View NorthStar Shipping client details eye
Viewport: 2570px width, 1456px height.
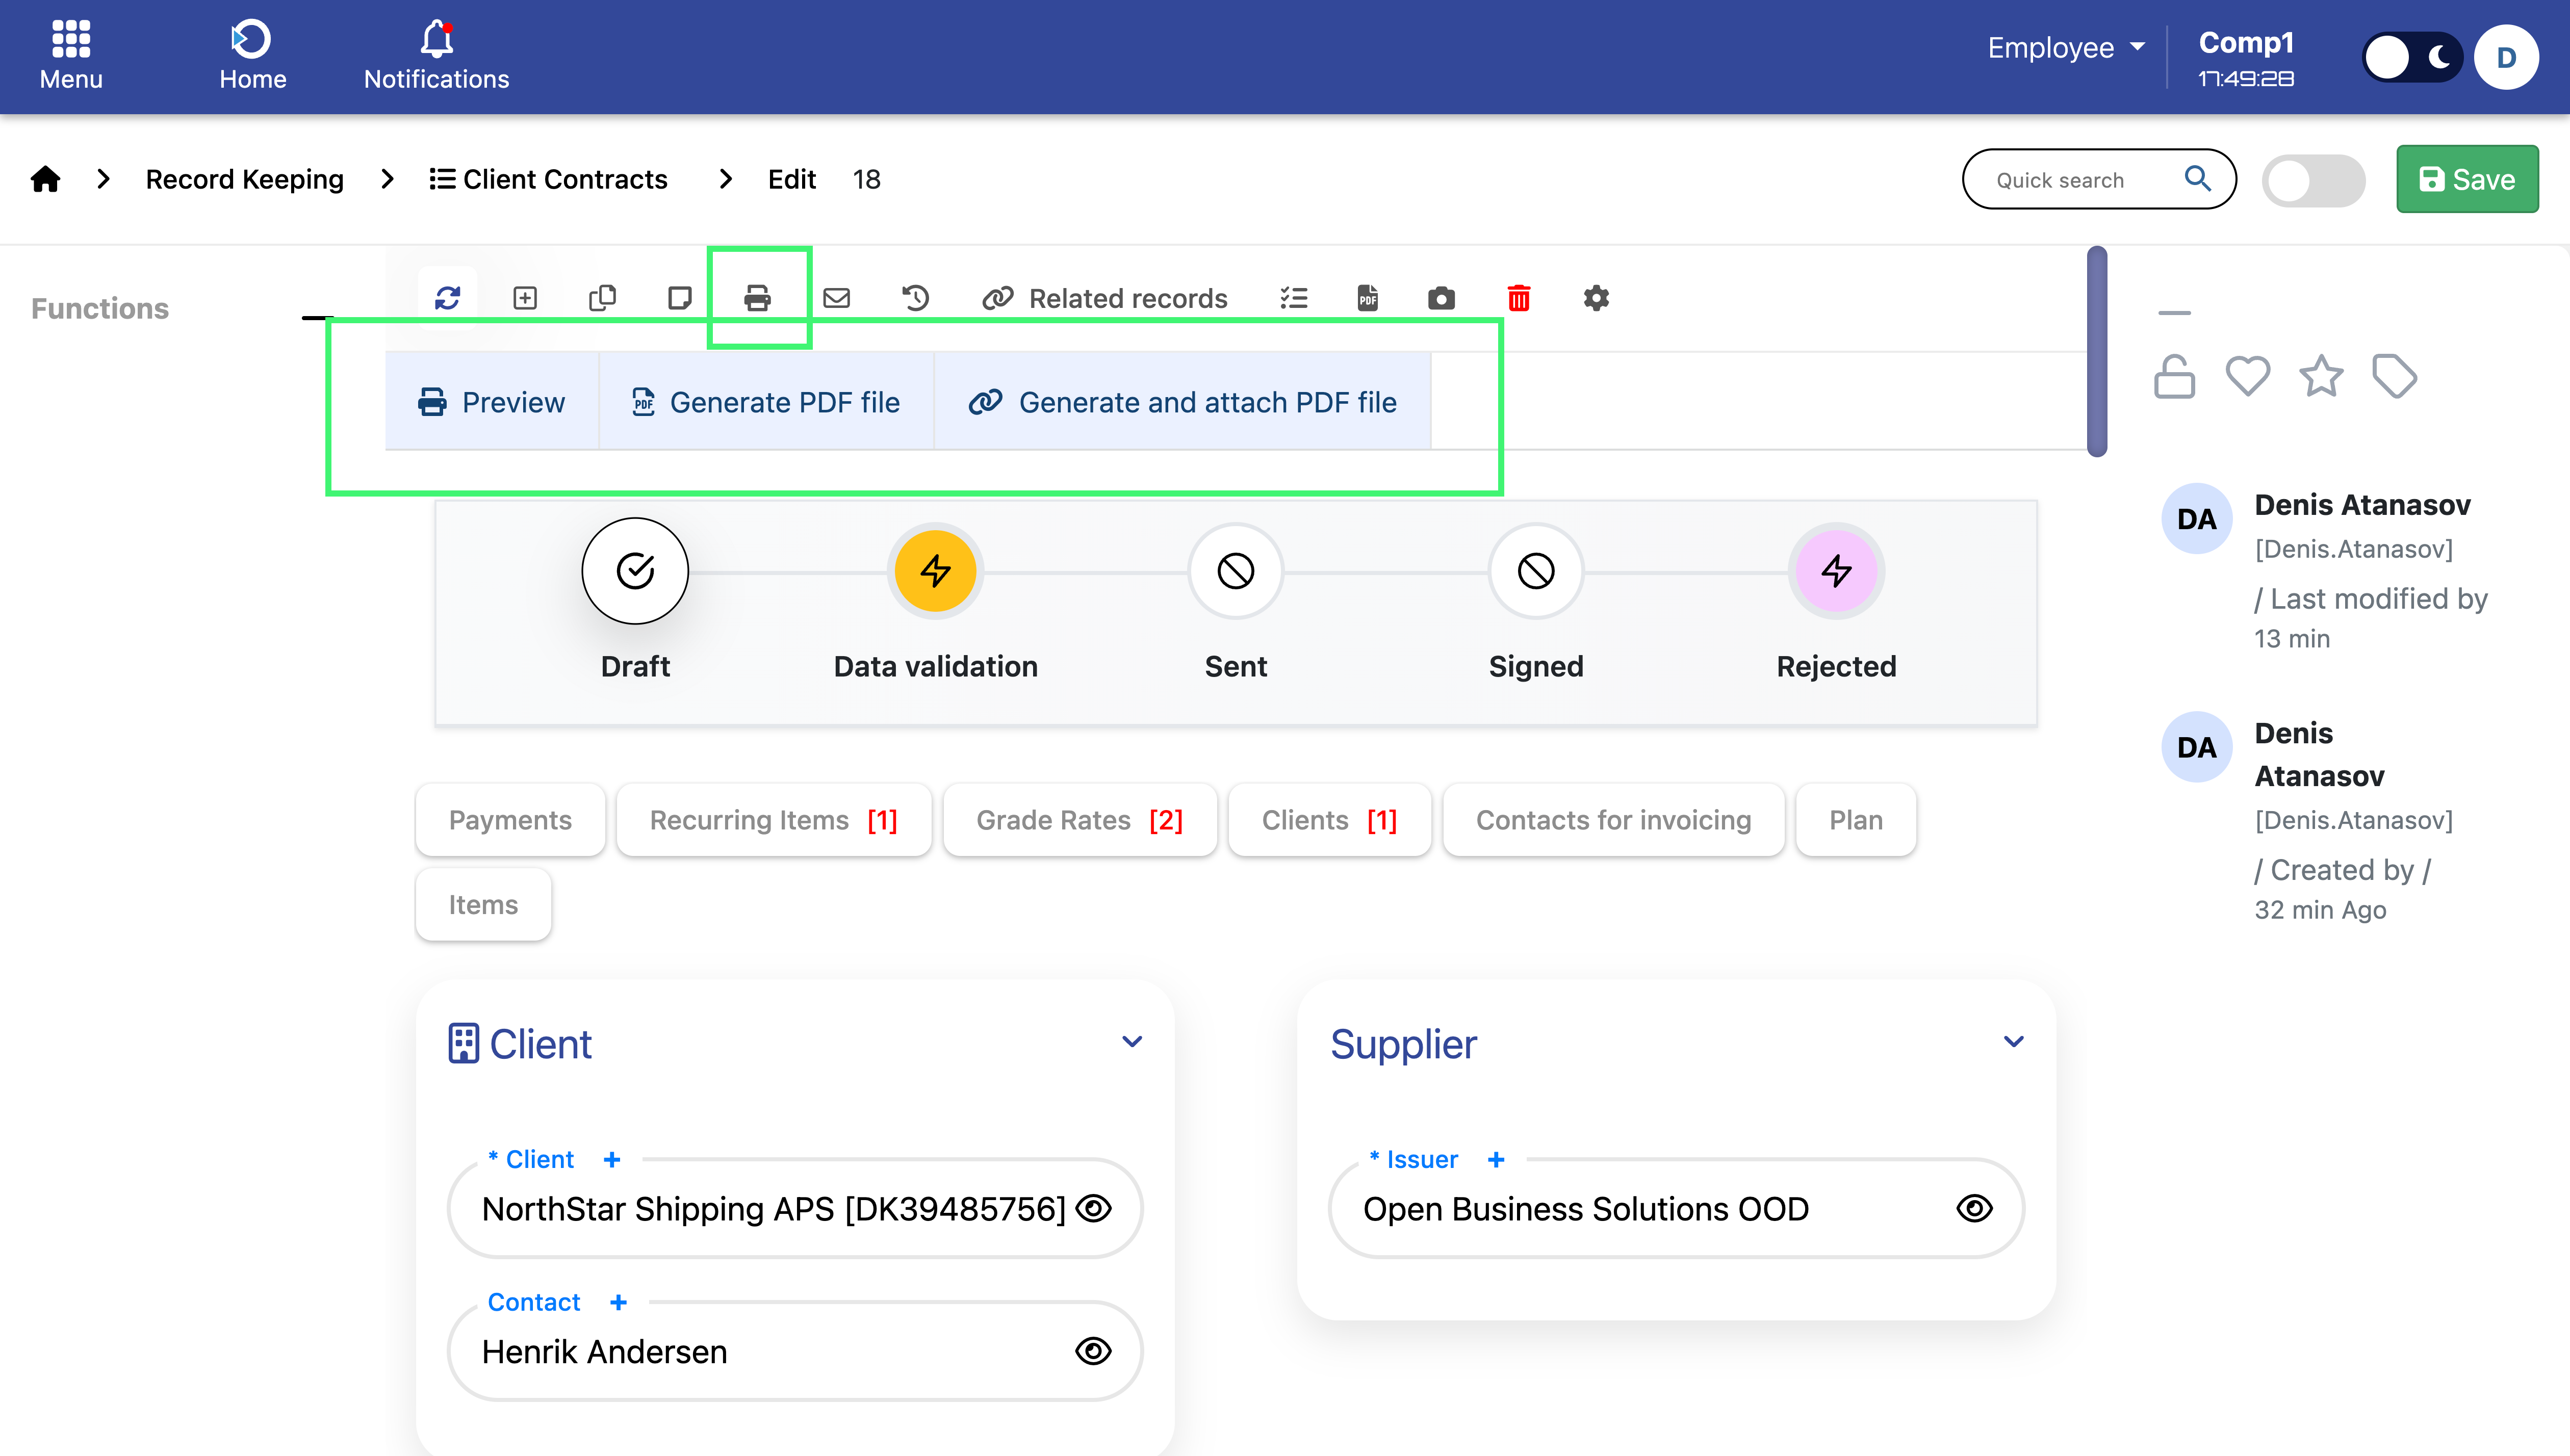point(1093,1208)
